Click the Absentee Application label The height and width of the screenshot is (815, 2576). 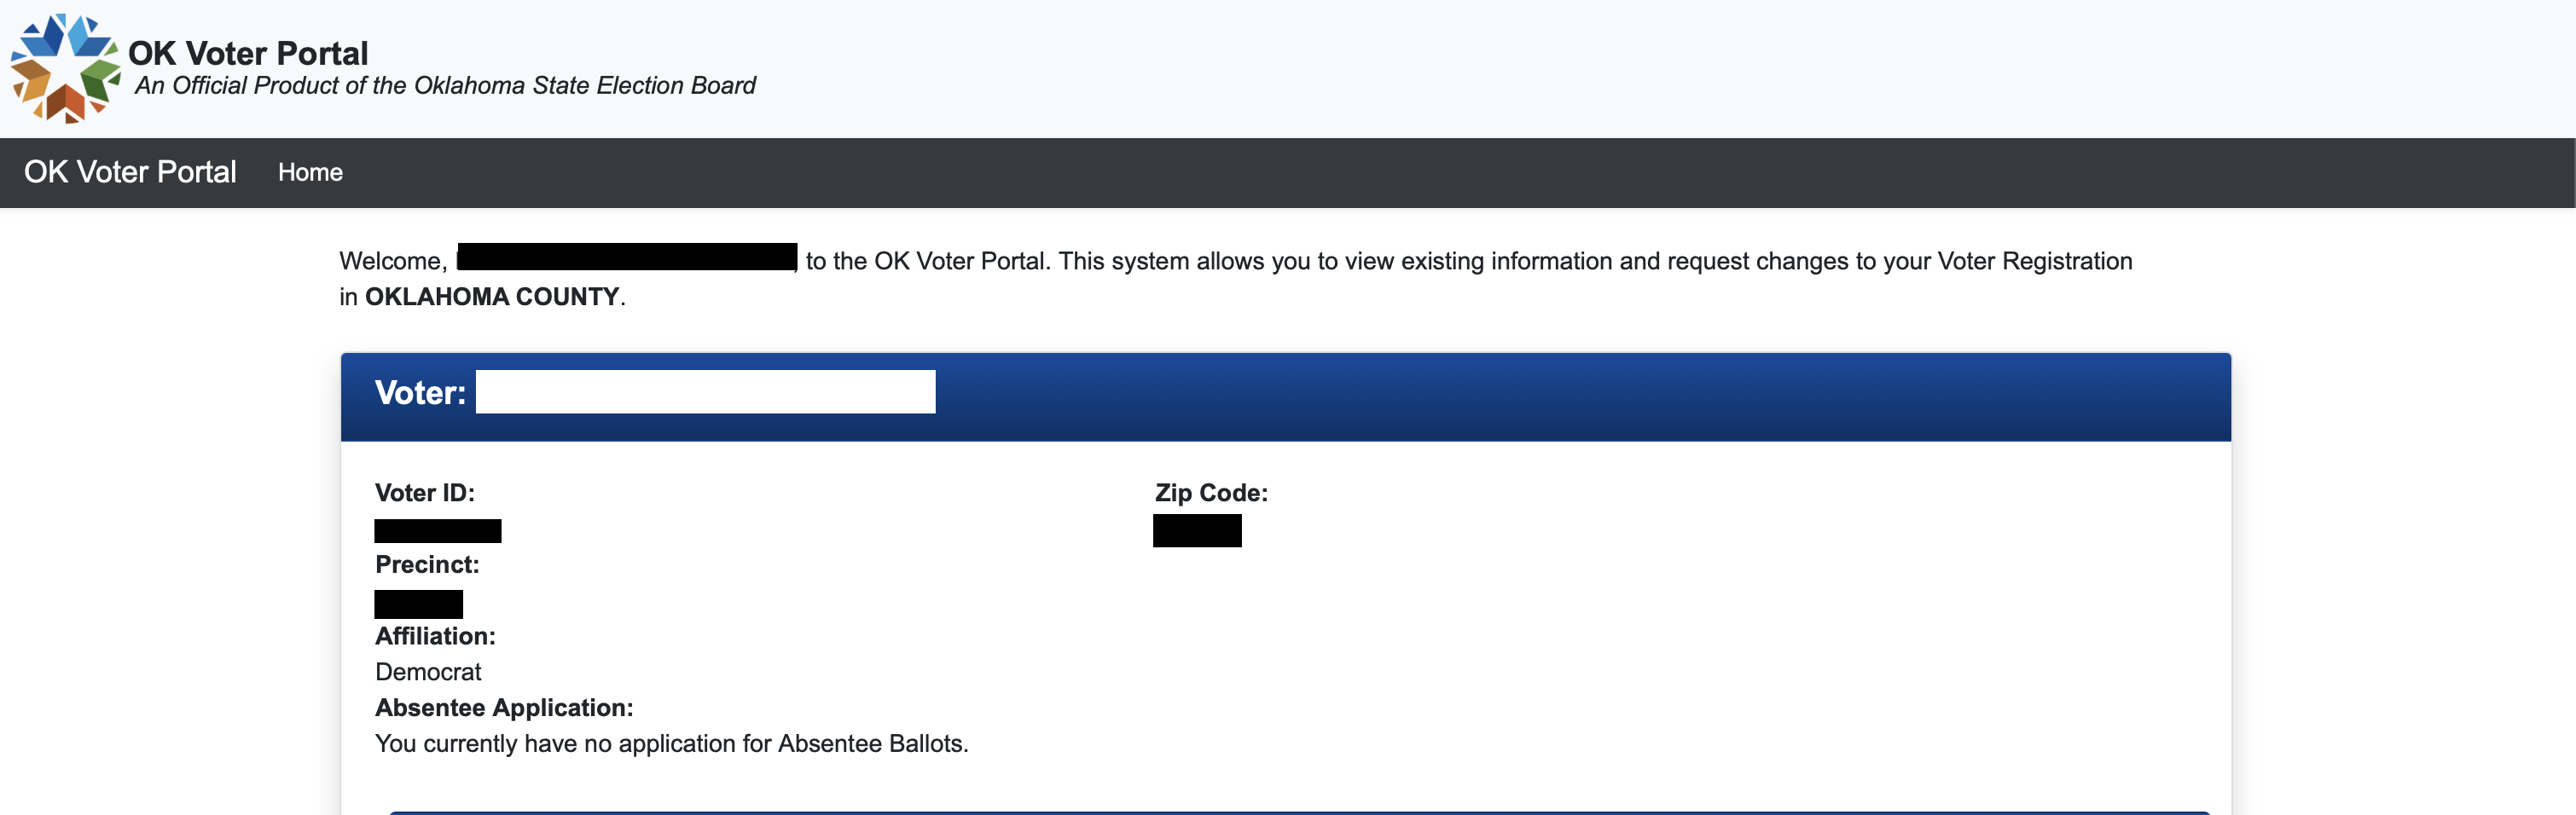pyautogui.click(x=504, y=708)
